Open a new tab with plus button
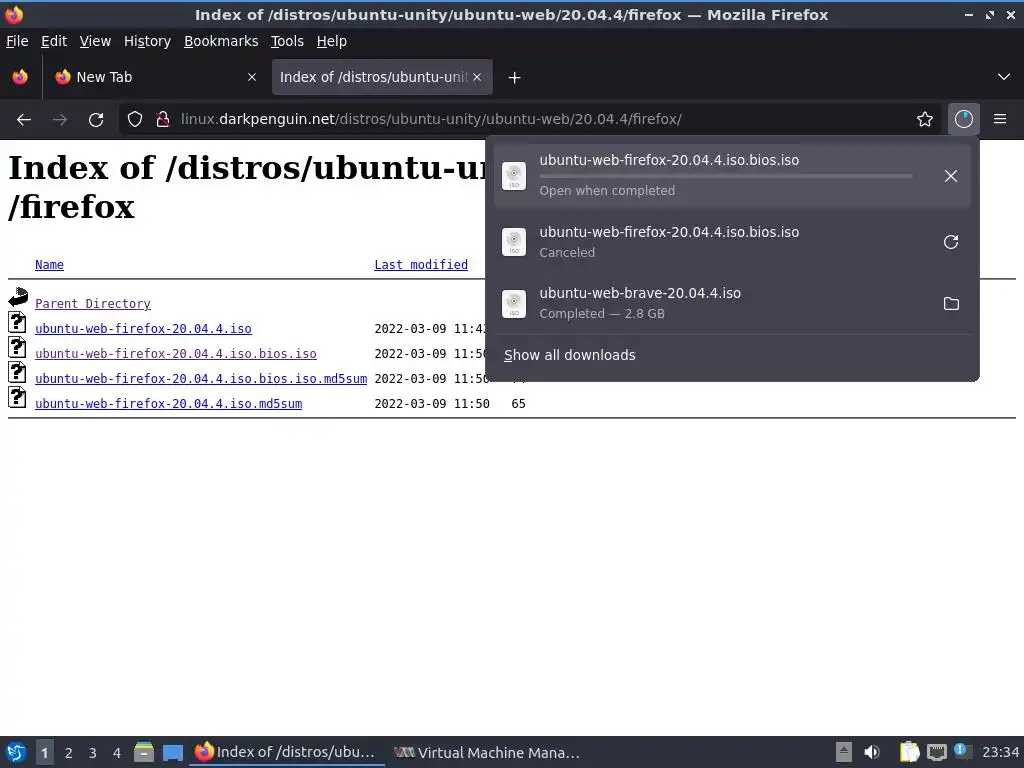 point(515,78)
